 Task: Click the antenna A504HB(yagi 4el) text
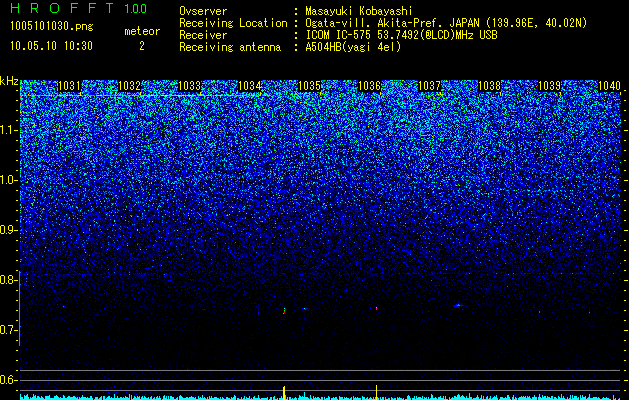(x=353, y=47)
